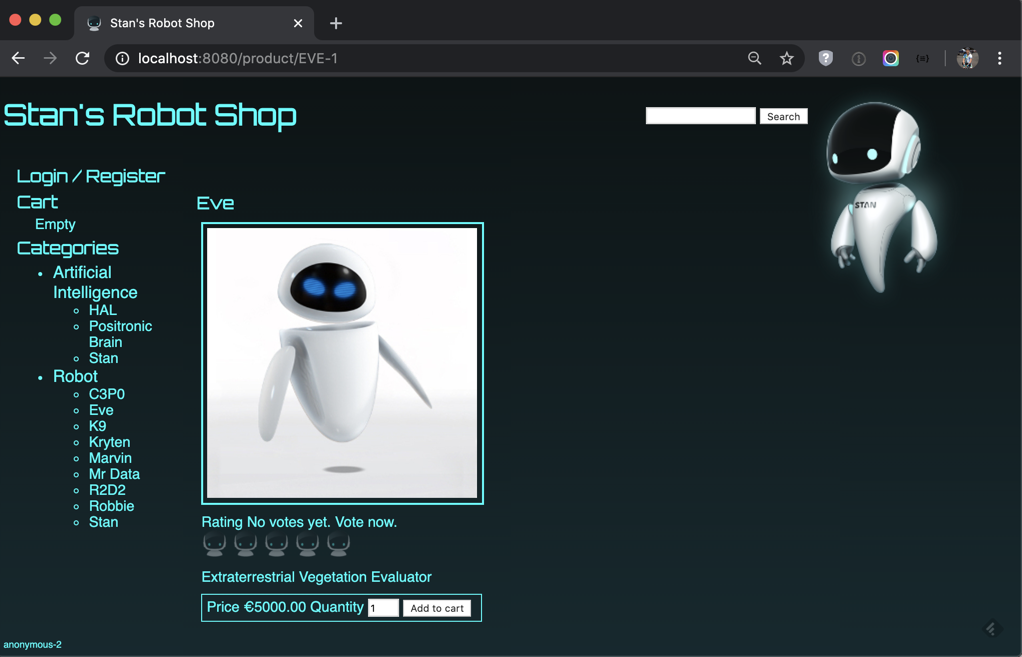Viewport: 1022px width, 657px height.
Task: Open the Chrome three-dot menu
Action: 999,59
